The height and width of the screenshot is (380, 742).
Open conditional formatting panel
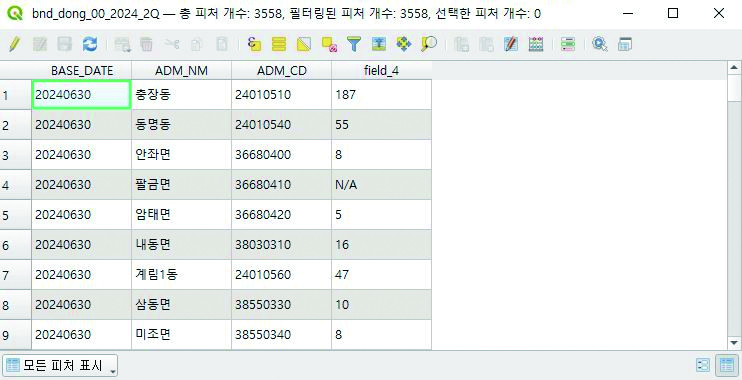pyautogui.click(x=568, y=44)
